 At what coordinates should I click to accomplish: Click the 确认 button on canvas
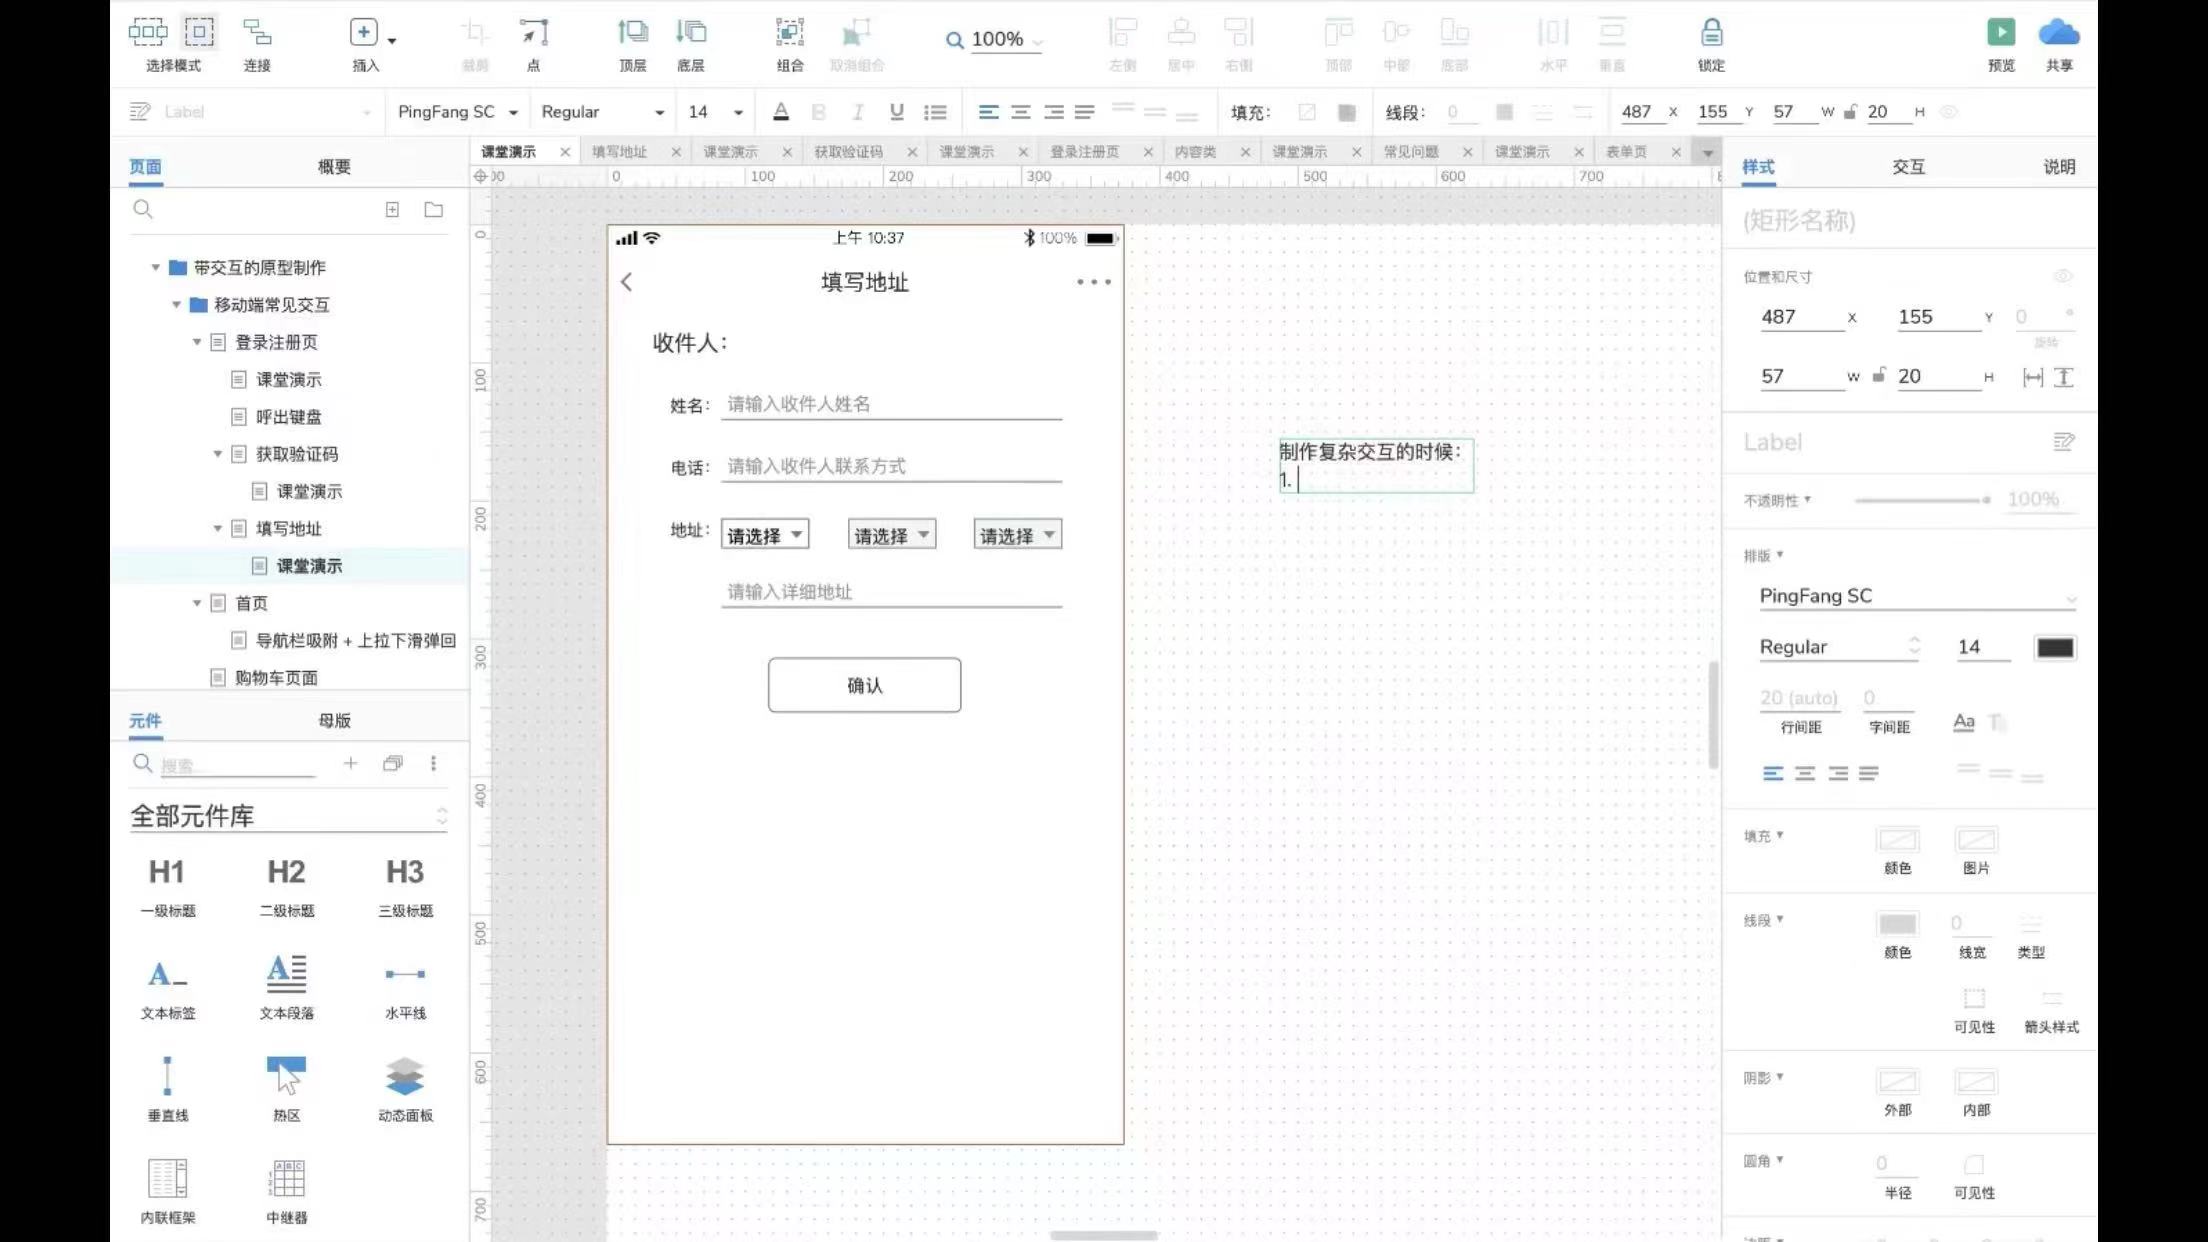[864, 685]
